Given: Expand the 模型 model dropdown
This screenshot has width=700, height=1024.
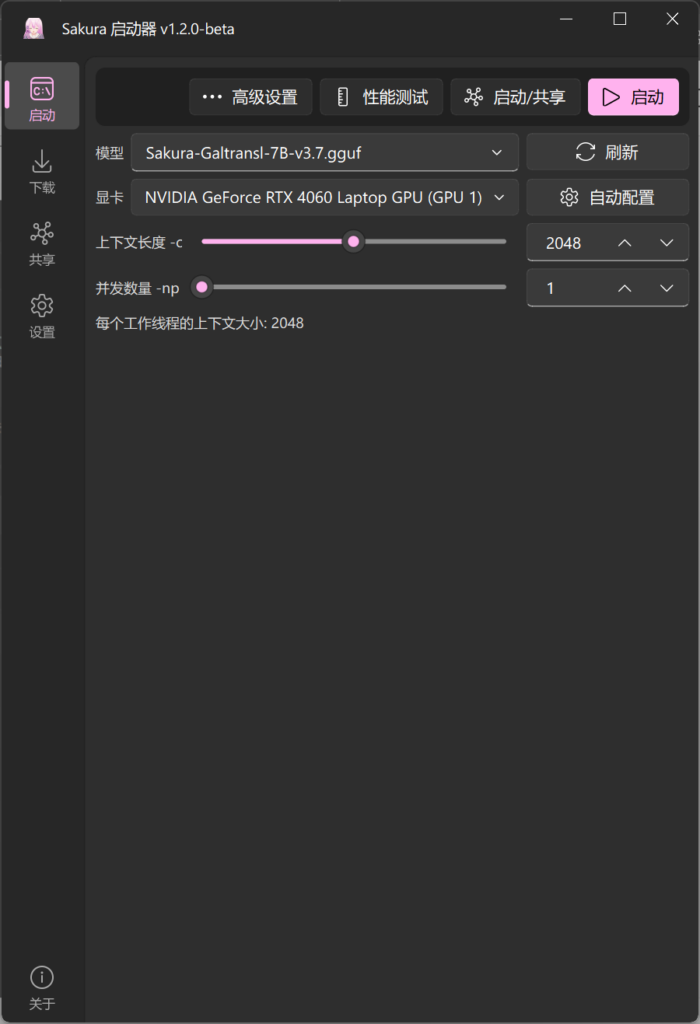Looking at the screenshot, I should pyautogui.click(x=325, y=153).
